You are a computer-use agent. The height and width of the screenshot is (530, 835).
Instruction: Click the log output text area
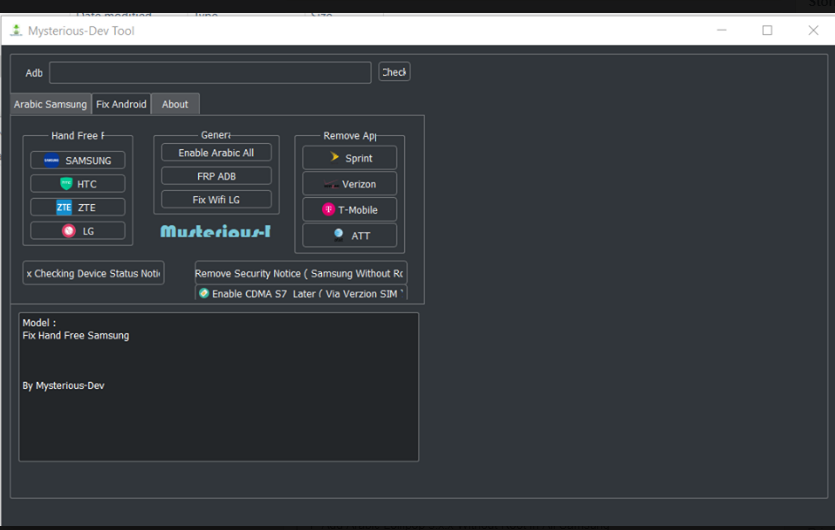pos(219,387)
